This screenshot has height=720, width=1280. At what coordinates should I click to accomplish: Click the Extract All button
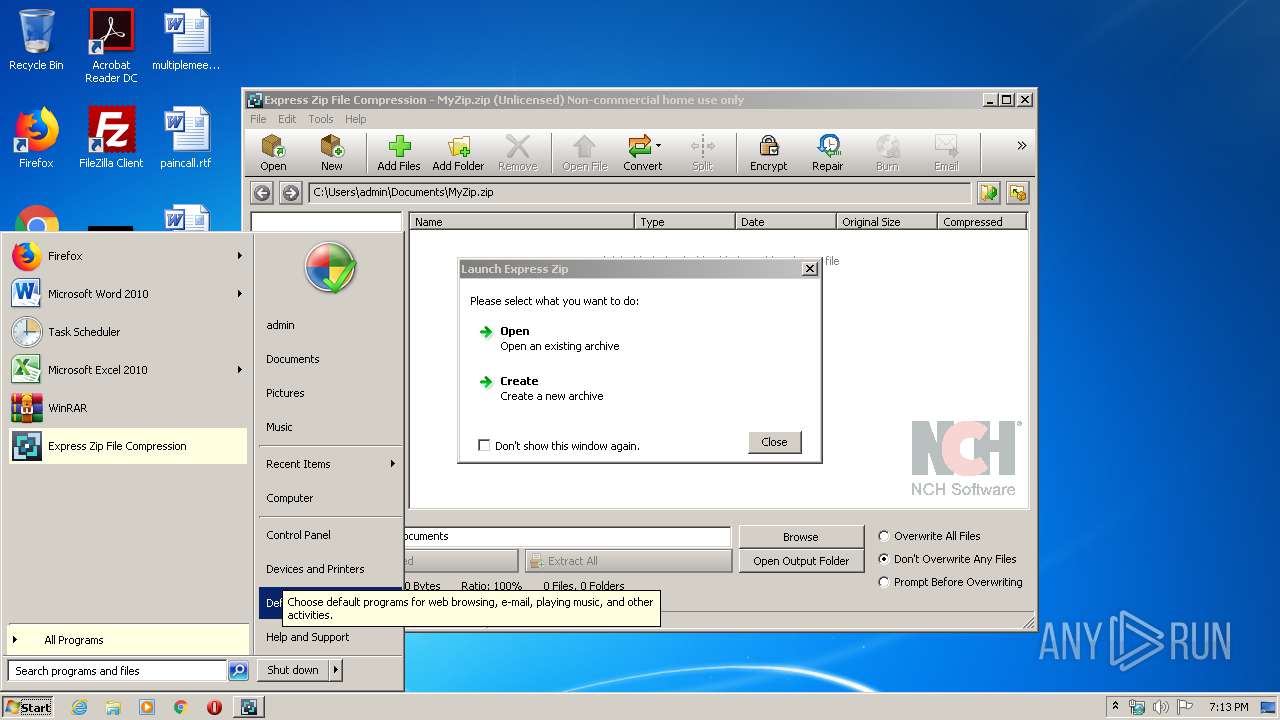coord(628,561)
